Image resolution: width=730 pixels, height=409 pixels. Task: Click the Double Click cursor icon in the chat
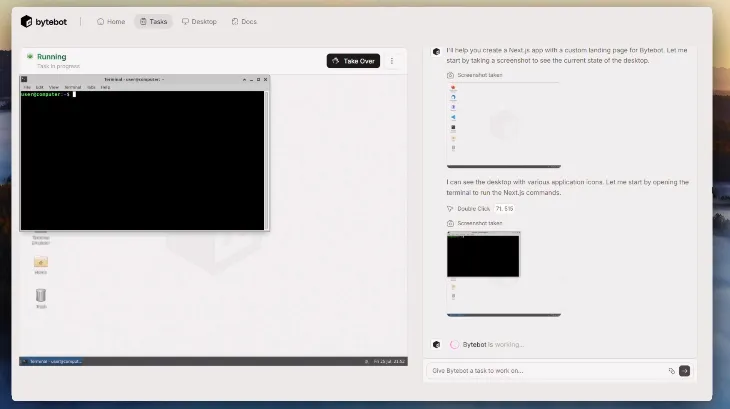point(450,209)
